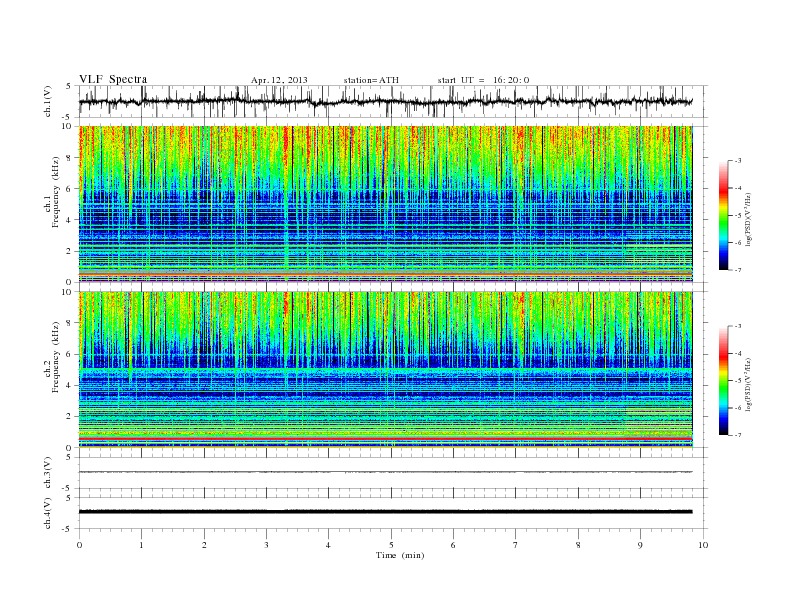
Task: Click time axis tick label '10'
Action: click(x=703, y=545)
